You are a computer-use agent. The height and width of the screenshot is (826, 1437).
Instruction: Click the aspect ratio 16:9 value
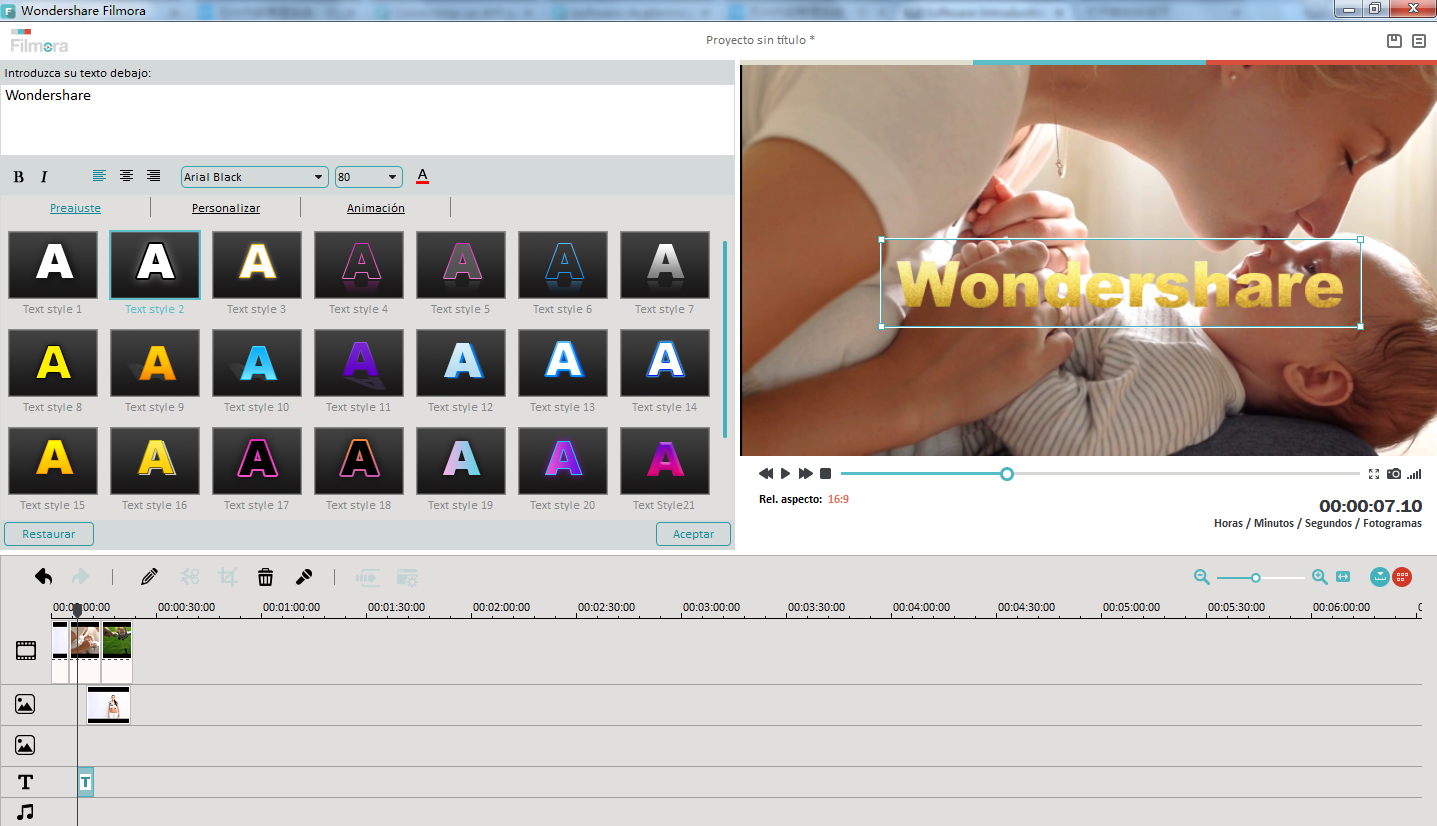point(838,499)
